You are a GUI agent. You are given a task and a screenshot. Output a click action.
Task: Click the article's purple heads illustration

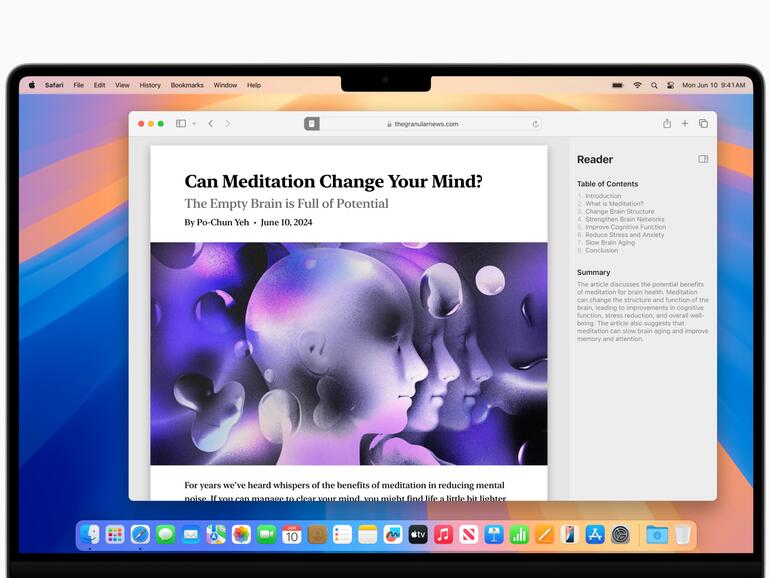(x=349, y=354)
